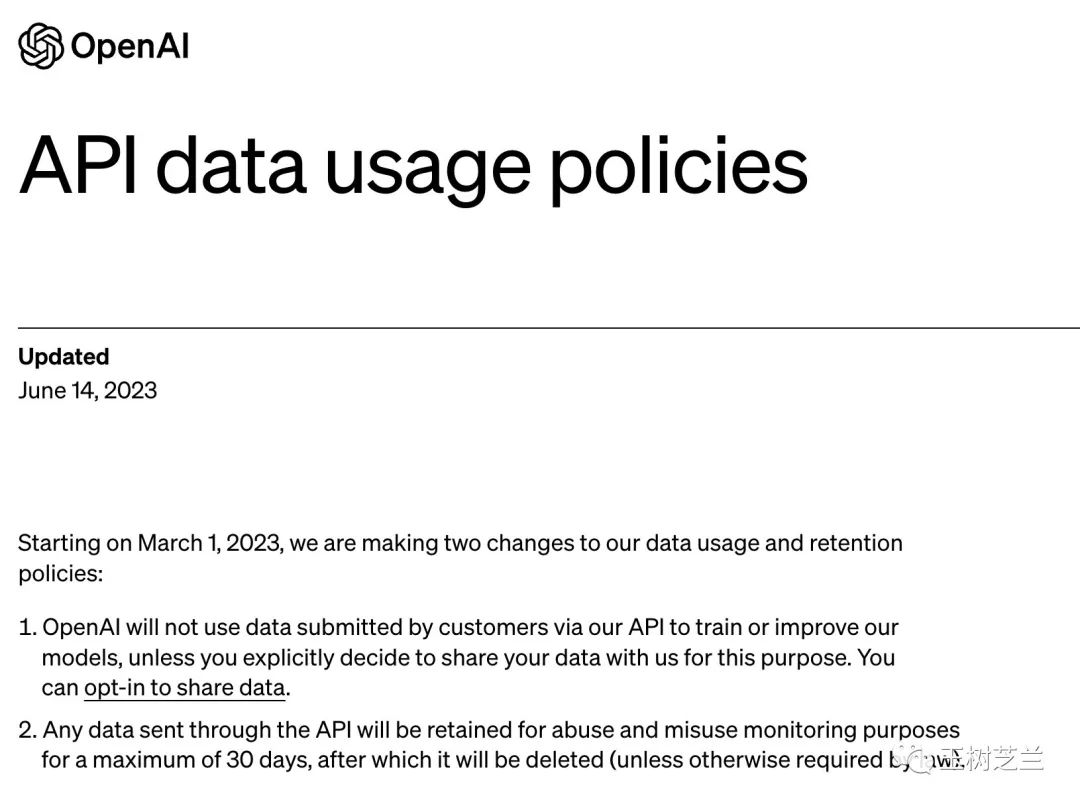Image resolution: width=1080 pixels, height=806 pixels.
Task: Click the "June 14, 2023" date
Action: point(87,390)
